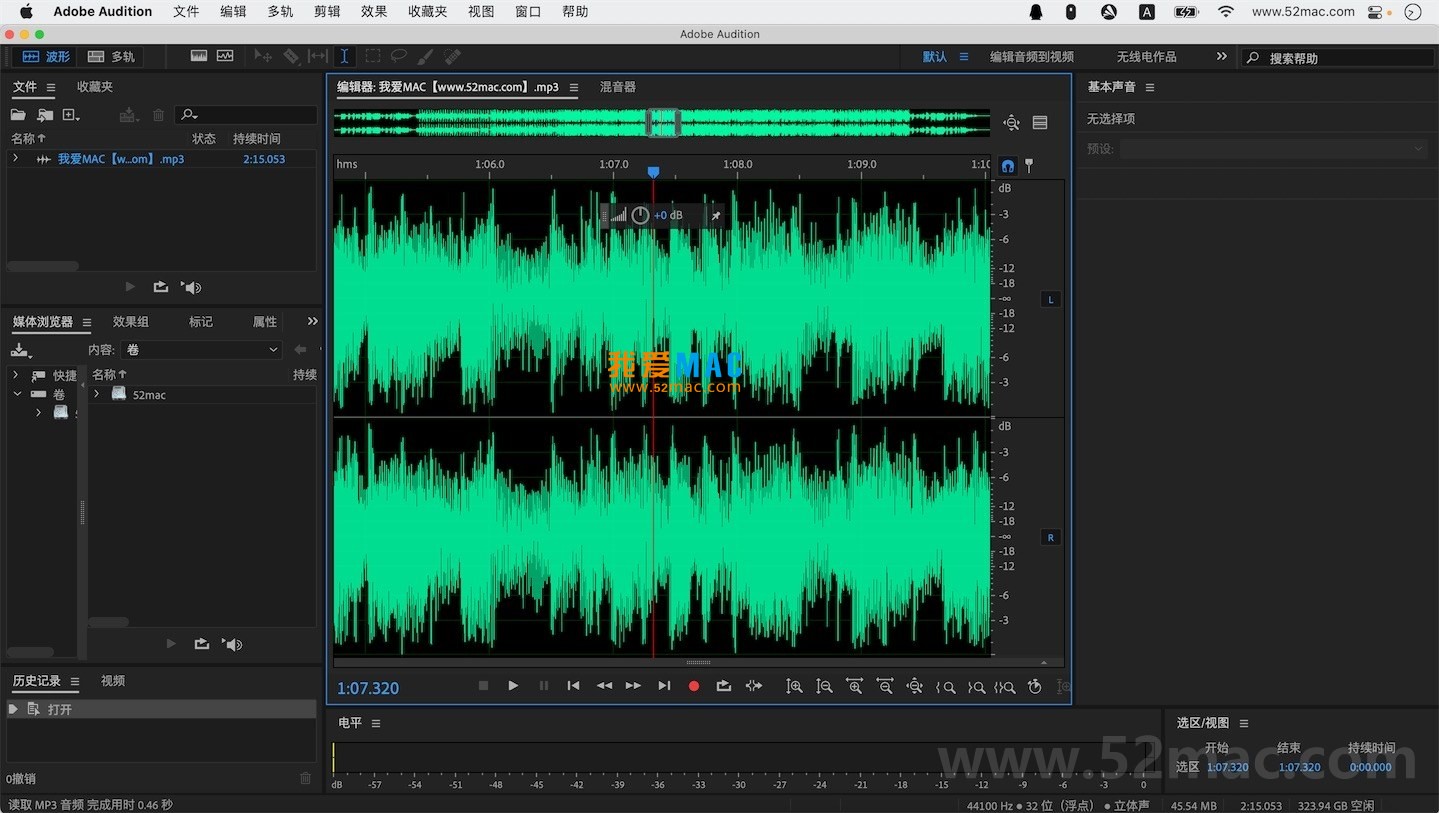Toggle snapping magnet icon above waveform
The height and width of the screenshot is (813, 1439).
coord(1008,166)
